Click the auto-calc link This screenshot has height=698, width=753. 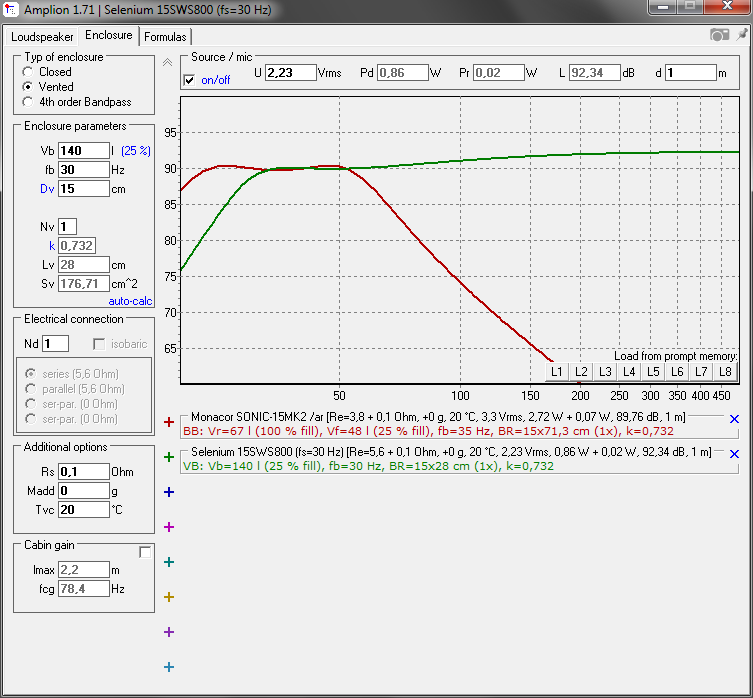point(130,301)
